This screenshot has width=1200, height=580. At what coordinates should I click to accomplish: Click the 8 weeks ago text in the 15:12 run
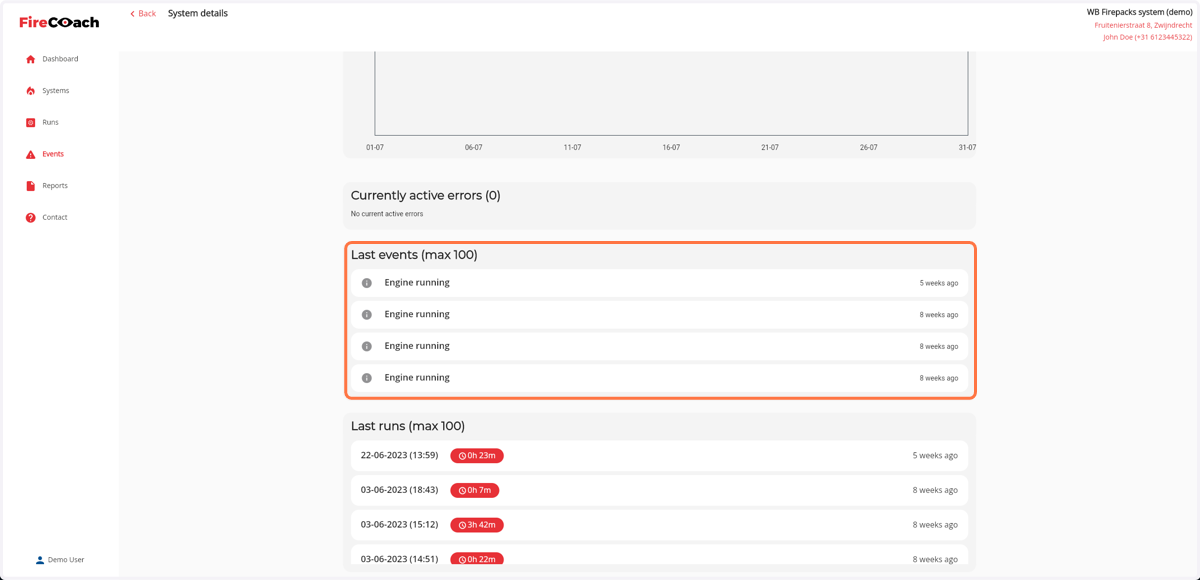click(x=935, y=525)
